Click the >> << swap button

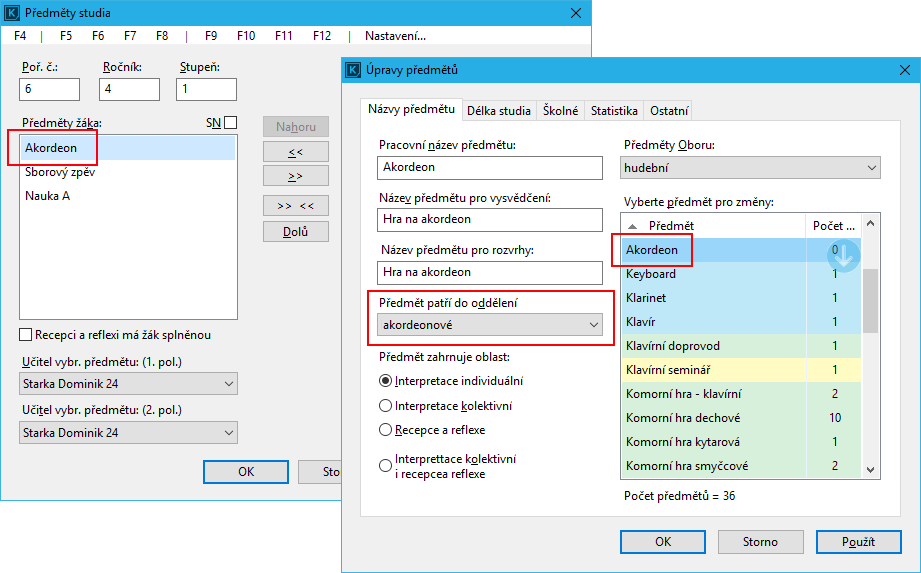pos(295,207)
